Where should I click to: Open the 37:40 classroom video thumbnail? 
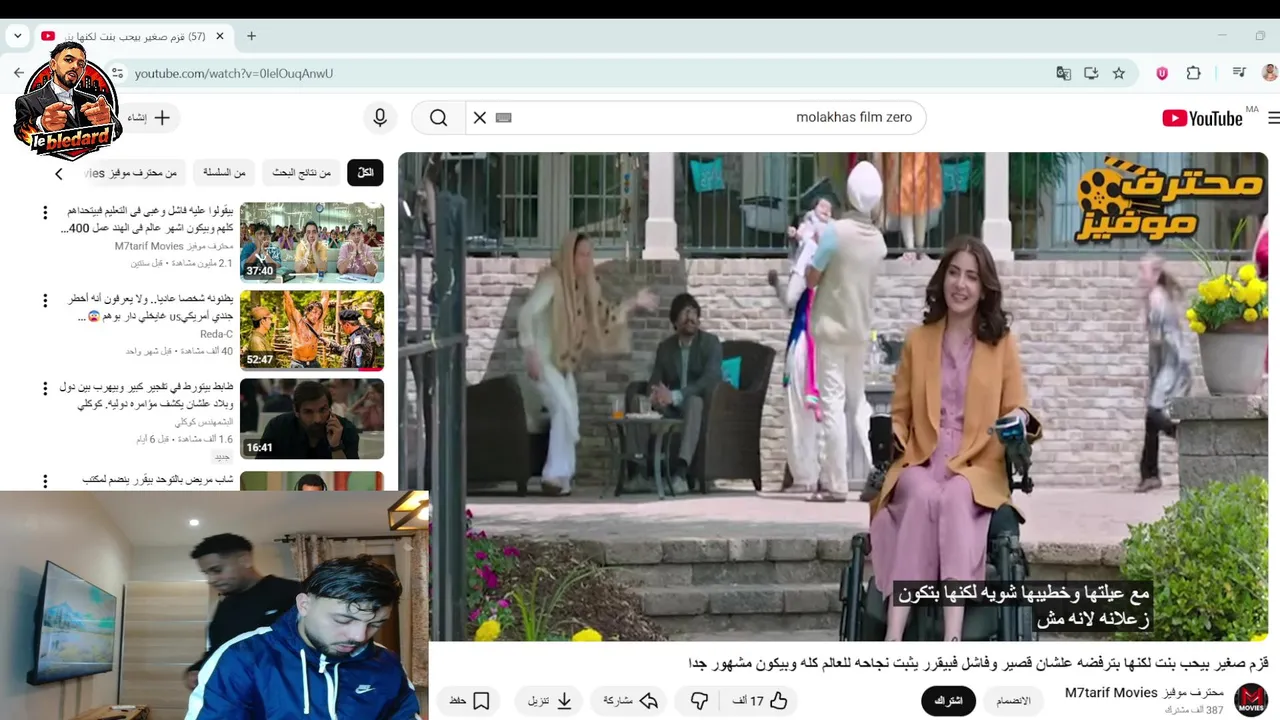pyautogui.click(x=312, y=243)
